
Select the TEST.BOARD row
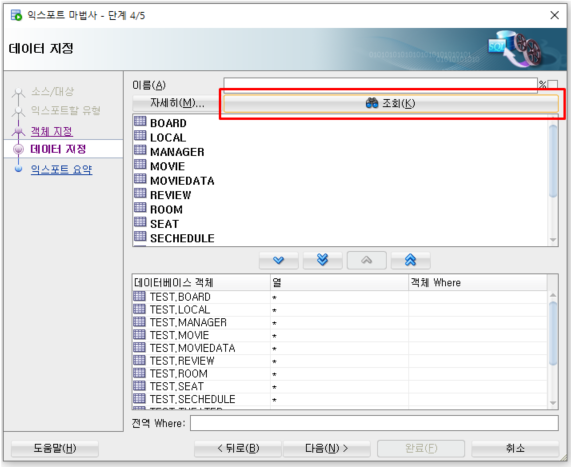(339, 297)
